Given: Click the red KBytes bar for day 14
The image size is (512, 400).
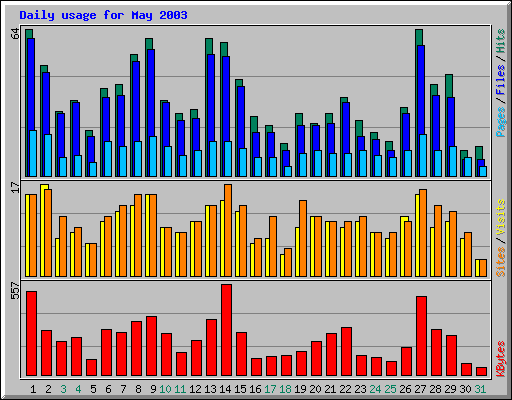Looking at the screenshot, I should [x=226, y=330].
